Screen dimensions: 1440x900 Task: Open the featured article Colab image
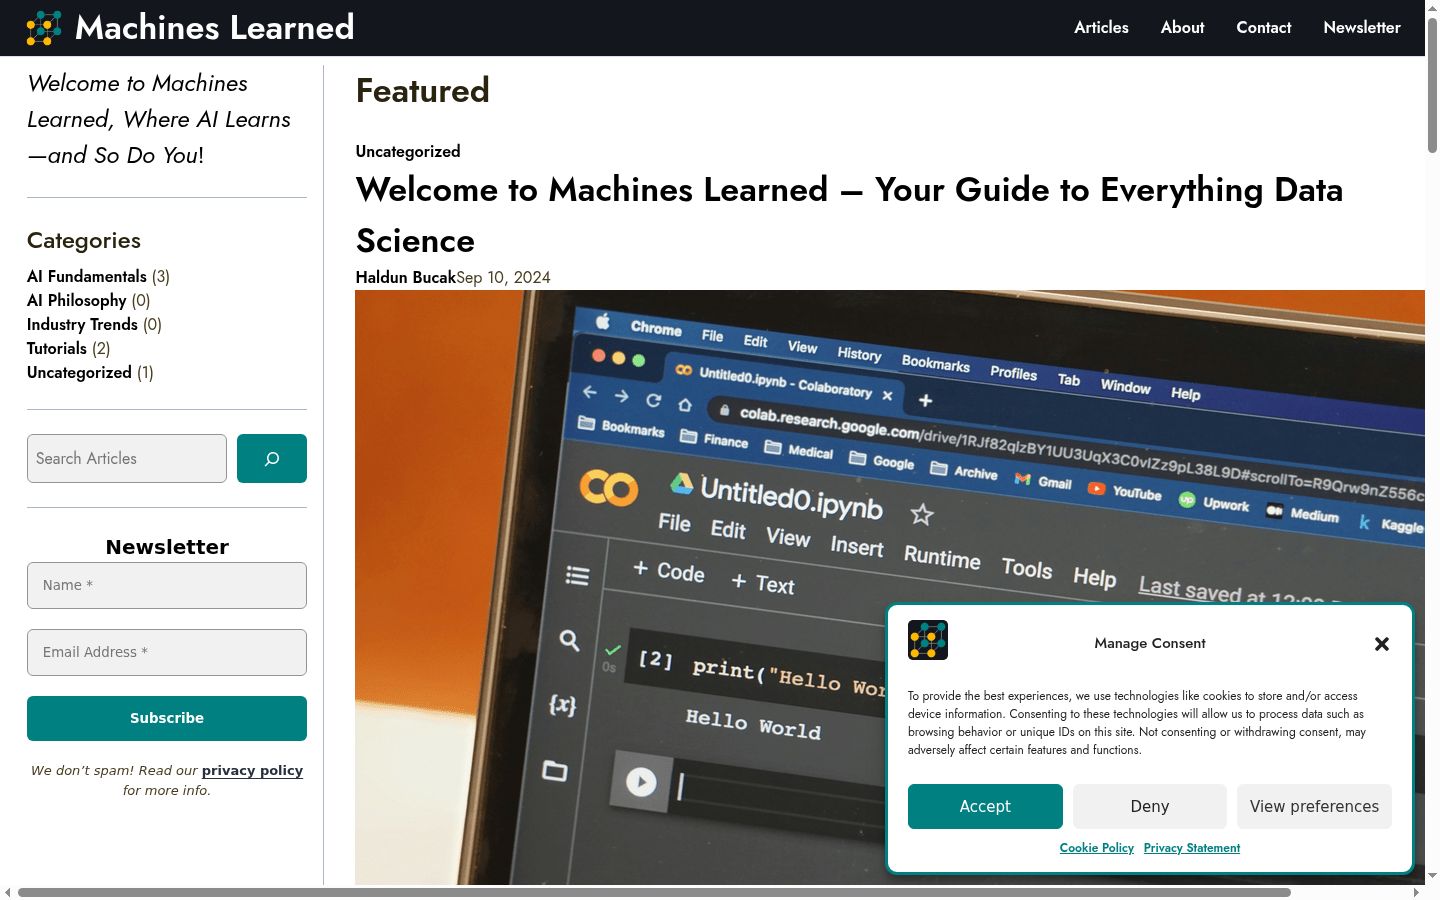tap(890, 587)
